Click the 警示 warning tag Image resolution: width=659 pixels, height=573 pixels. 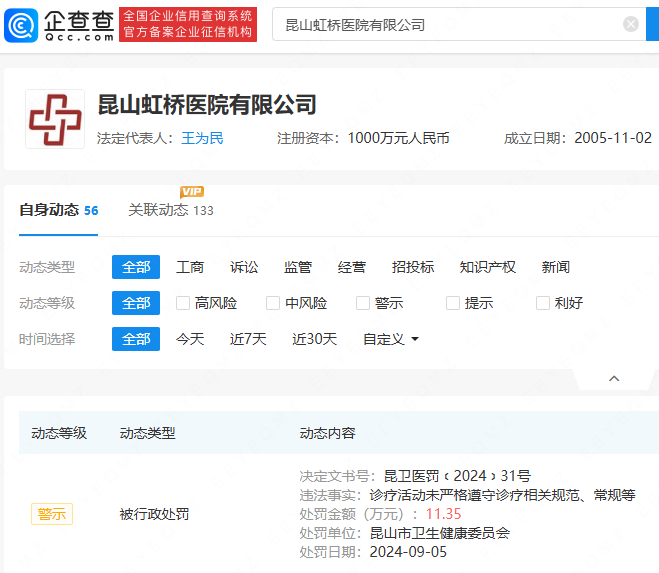51,514
